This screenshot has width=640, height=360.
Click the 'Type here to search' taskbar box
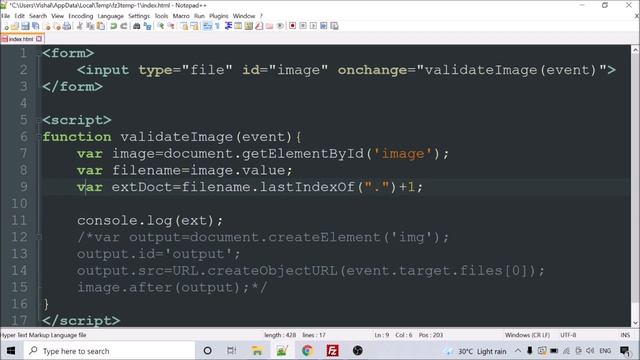109,351
